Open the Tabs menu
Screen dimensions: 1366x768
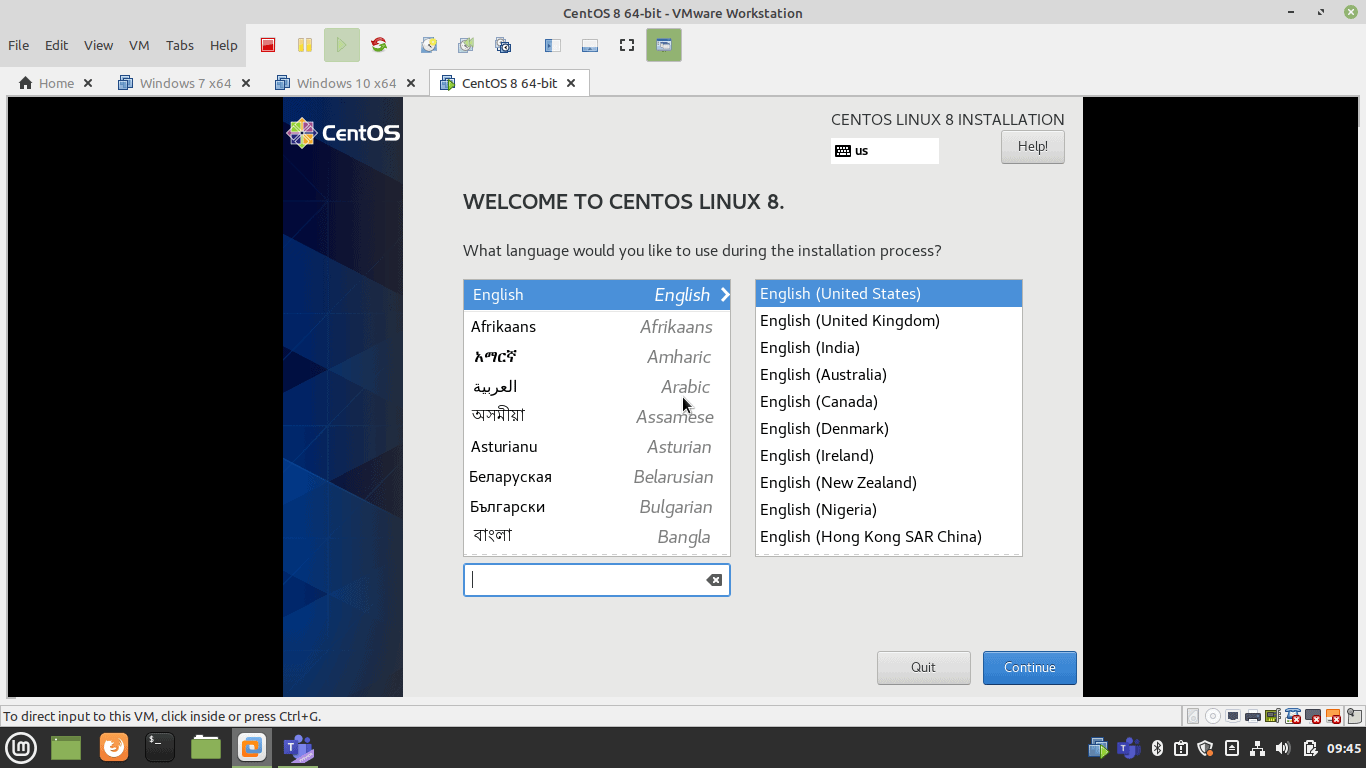pyautogui.click(x=180, y=45)
